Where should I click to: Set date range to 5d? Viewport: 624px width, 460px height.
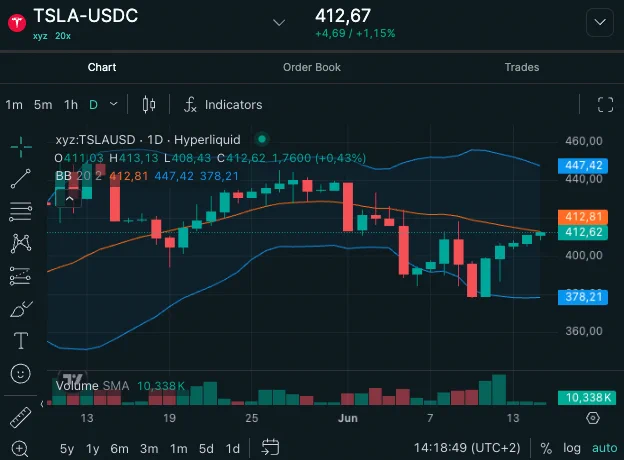(206, 449)
